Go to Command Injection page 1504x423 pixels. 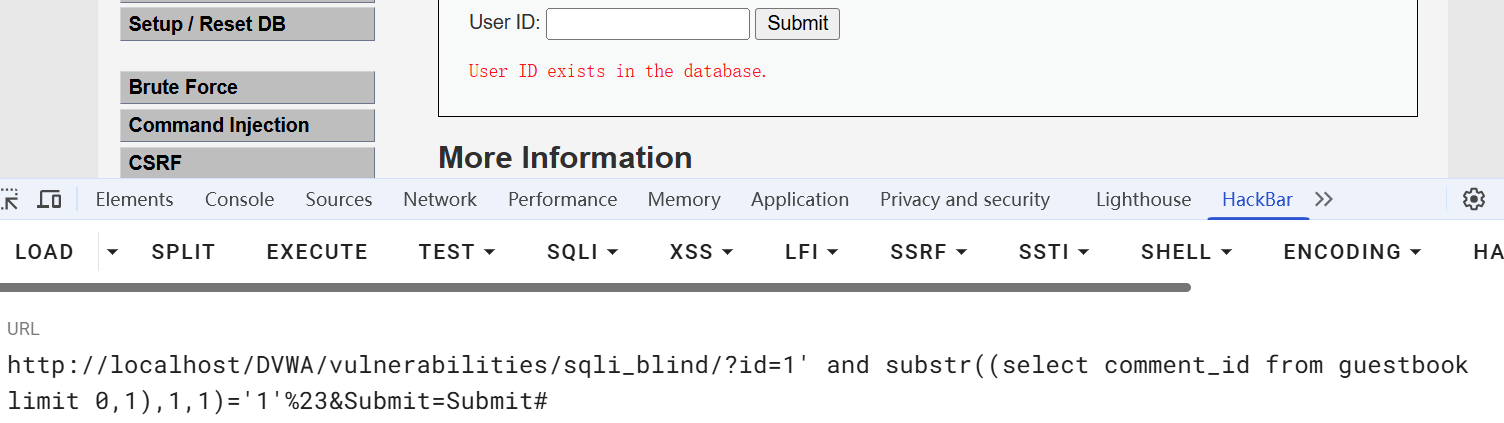coord(247,125)
